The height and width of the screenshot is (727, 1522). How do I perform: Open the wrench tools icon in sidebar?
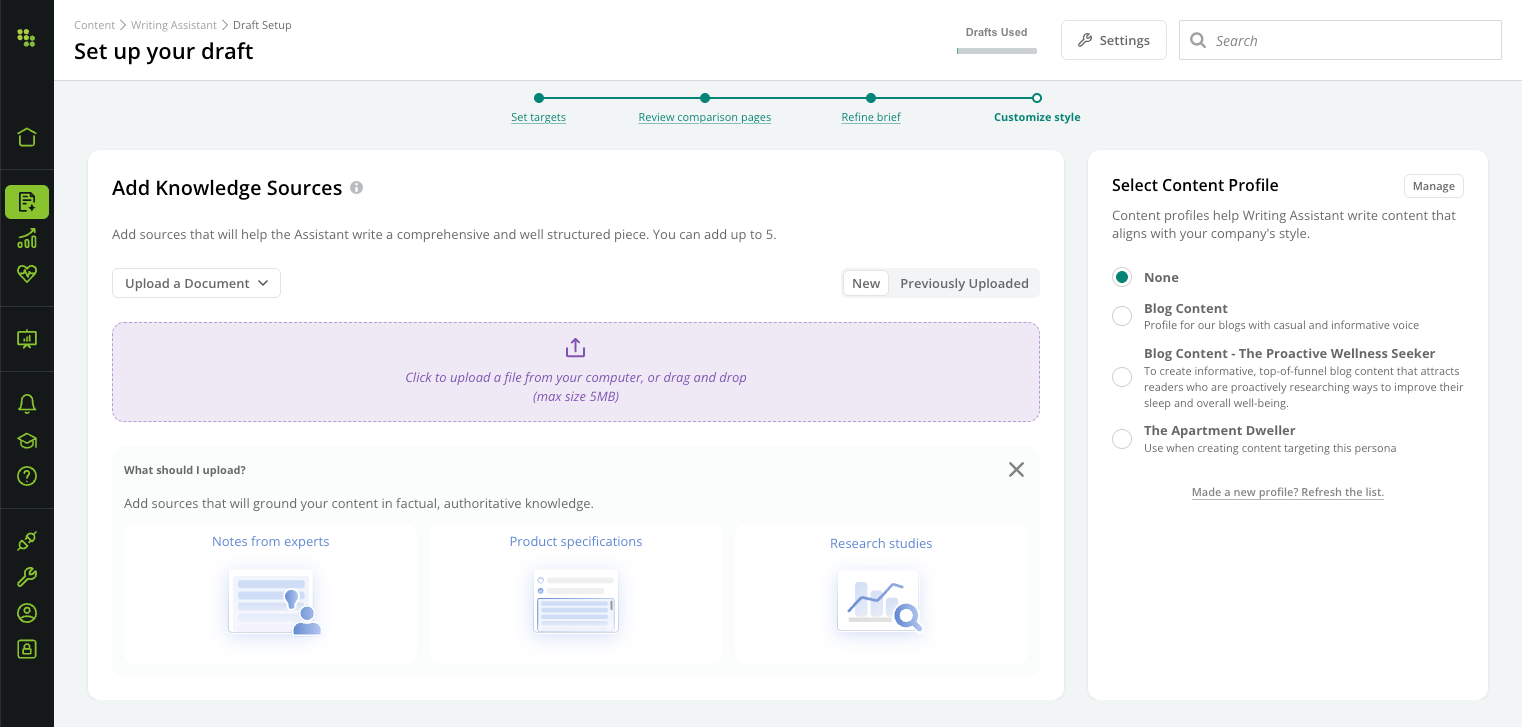click(27, 577)
